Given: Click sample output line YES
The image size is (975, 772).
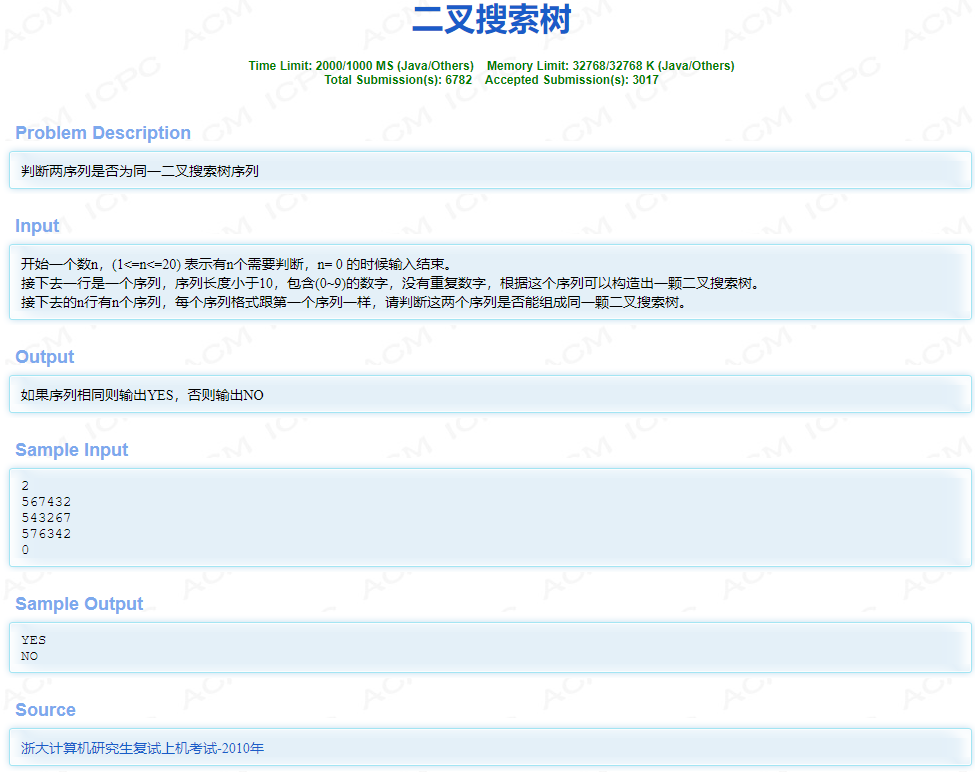Looking at the screenshot, I should [34, 640].
